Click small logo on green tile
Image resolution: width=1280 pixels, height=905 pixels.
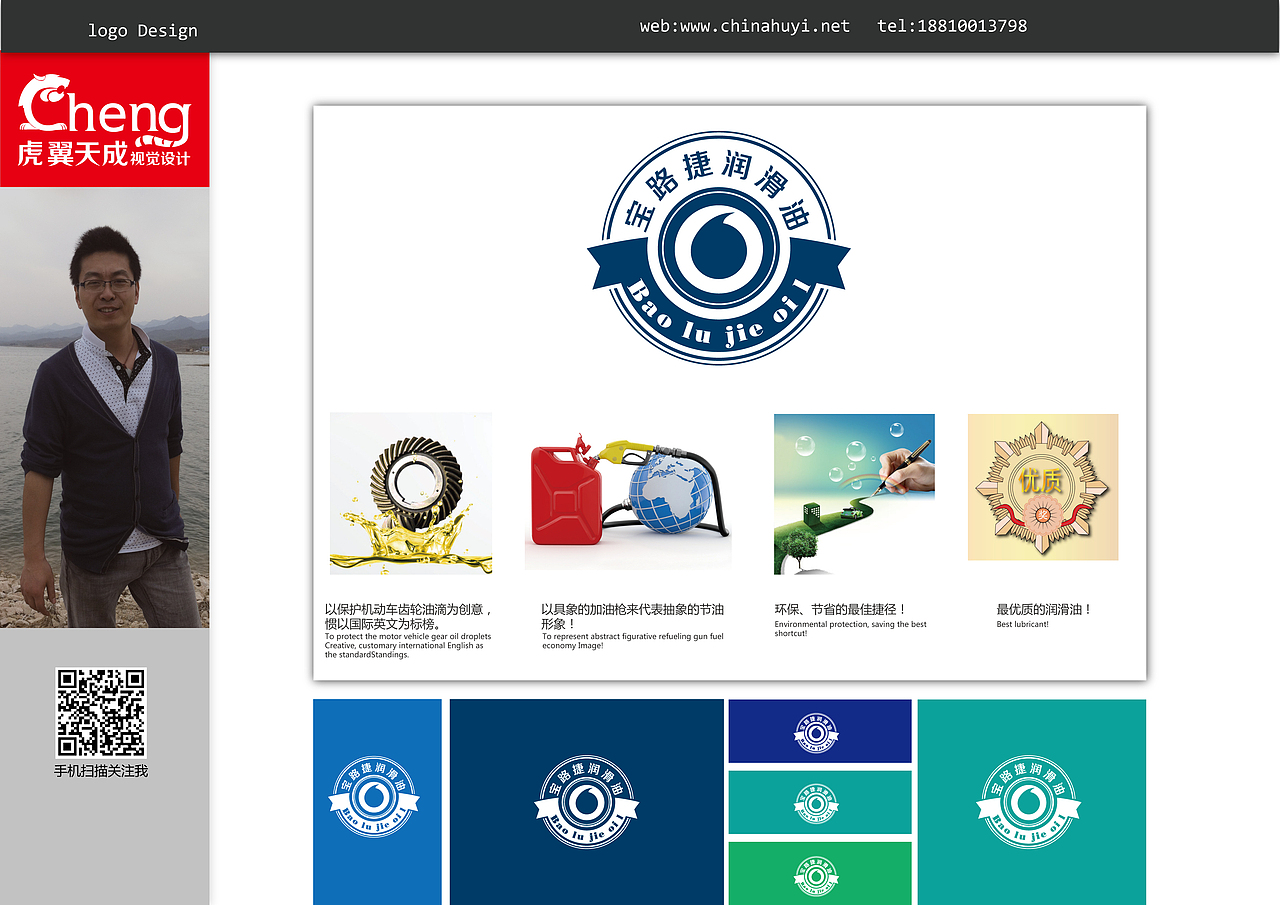coord(817,876)
